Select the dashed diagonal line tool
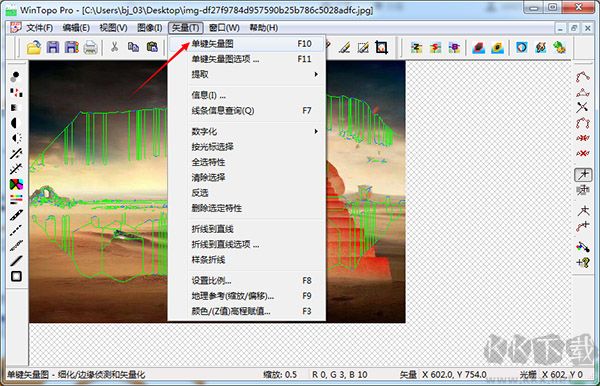600x386 pixels. click(16, 230)
